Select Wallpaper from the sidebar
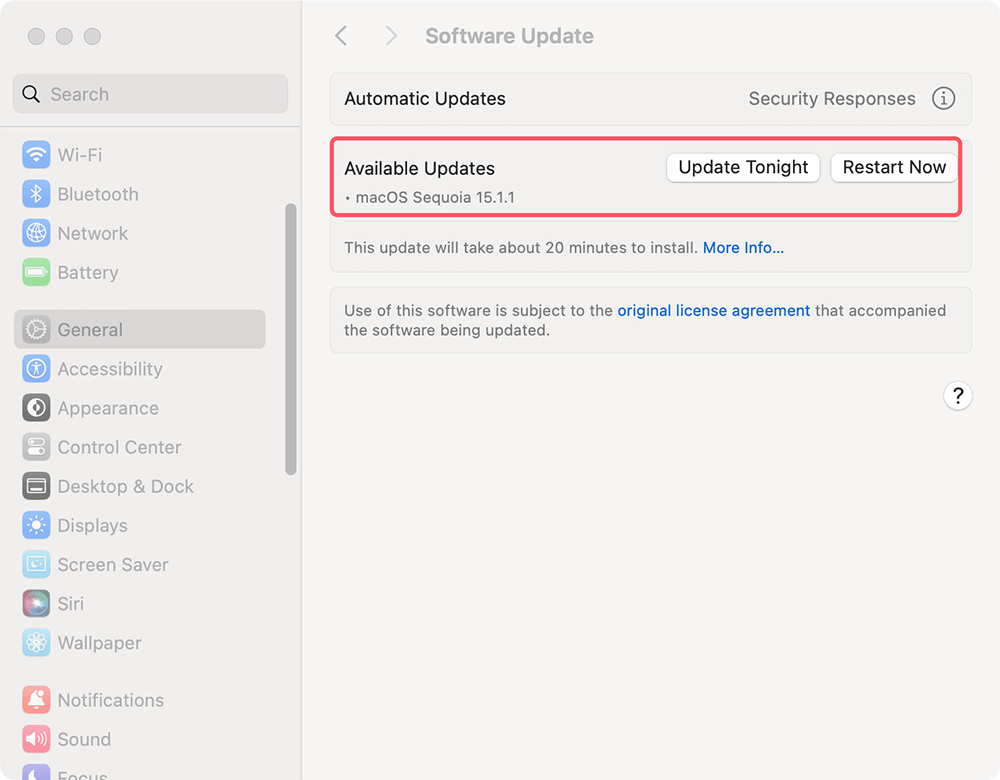 pos(35,642)
